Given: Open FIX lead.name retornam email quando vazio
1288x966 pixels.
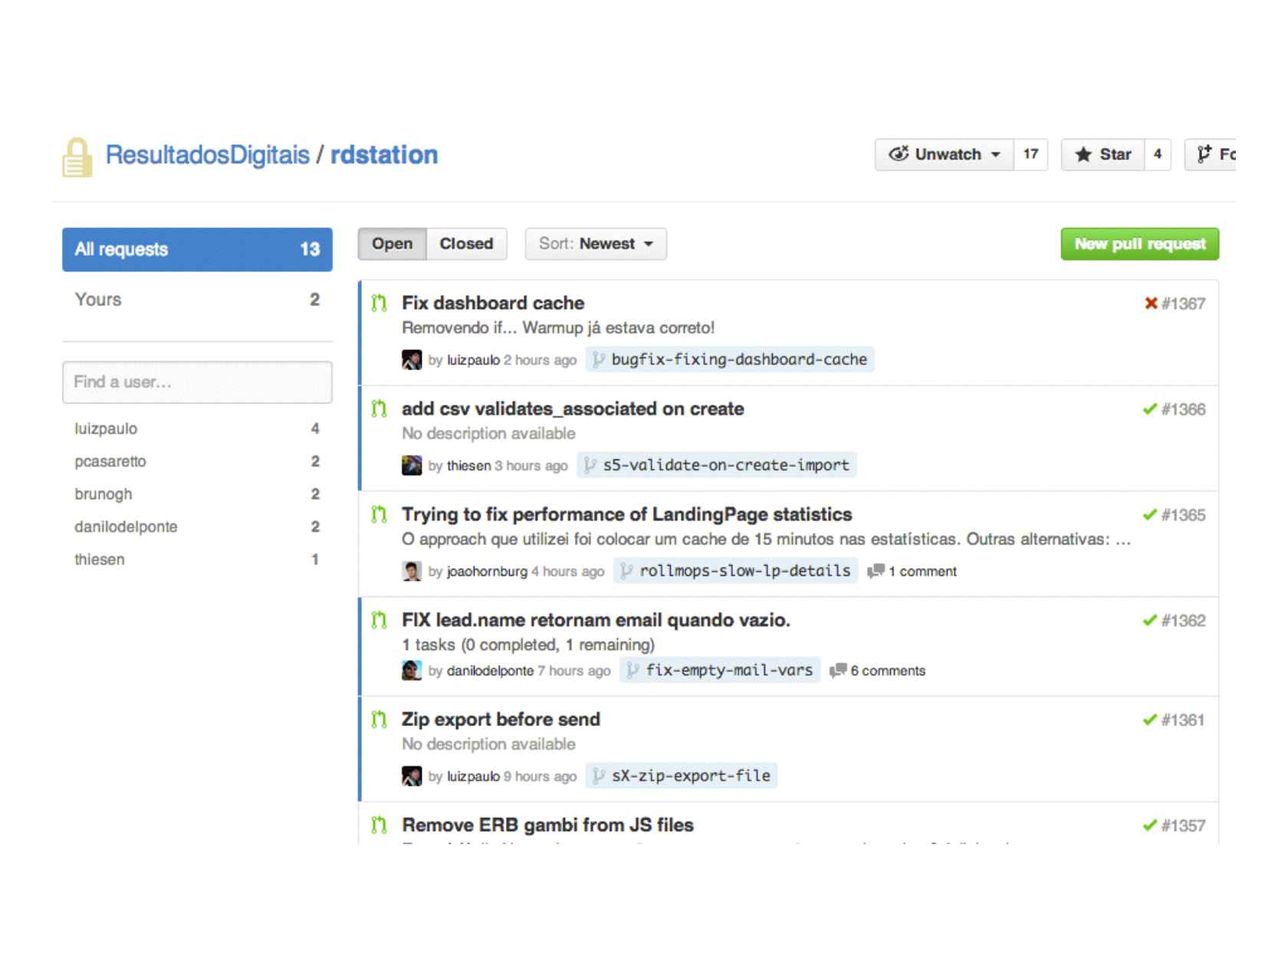Looking at the screenshot, I should pos(596,620).
